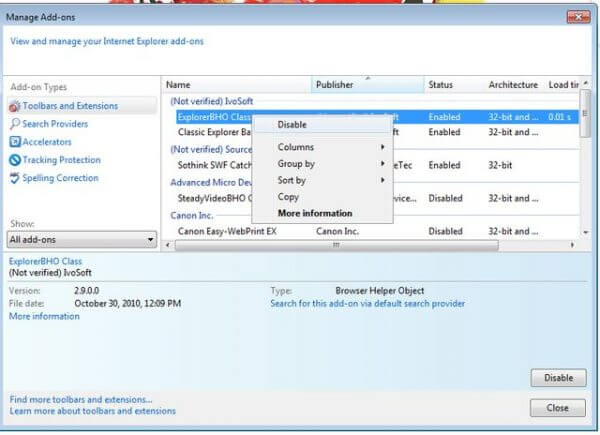The height and width of the screenshot is (435, 600).
Task: Click the Advanced Micro Devices group header
Action: pos(211,182)
